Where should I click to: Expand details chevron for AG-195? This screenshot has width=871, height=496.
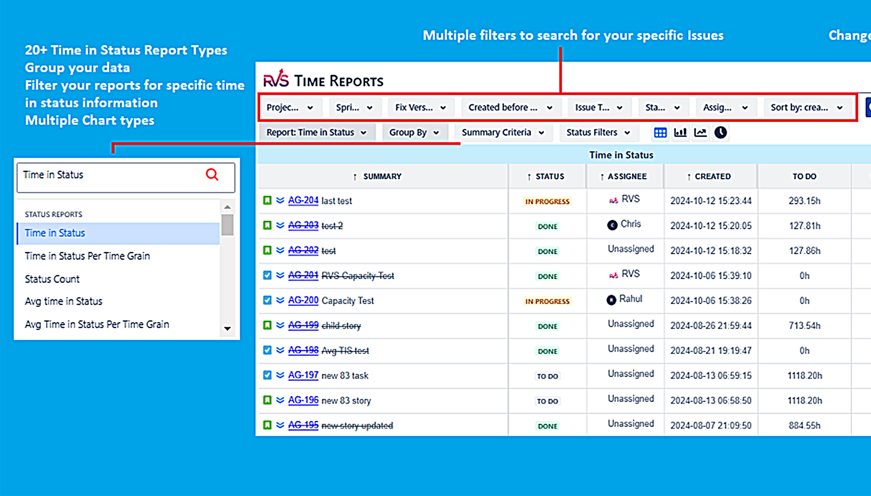click(280, 425)
